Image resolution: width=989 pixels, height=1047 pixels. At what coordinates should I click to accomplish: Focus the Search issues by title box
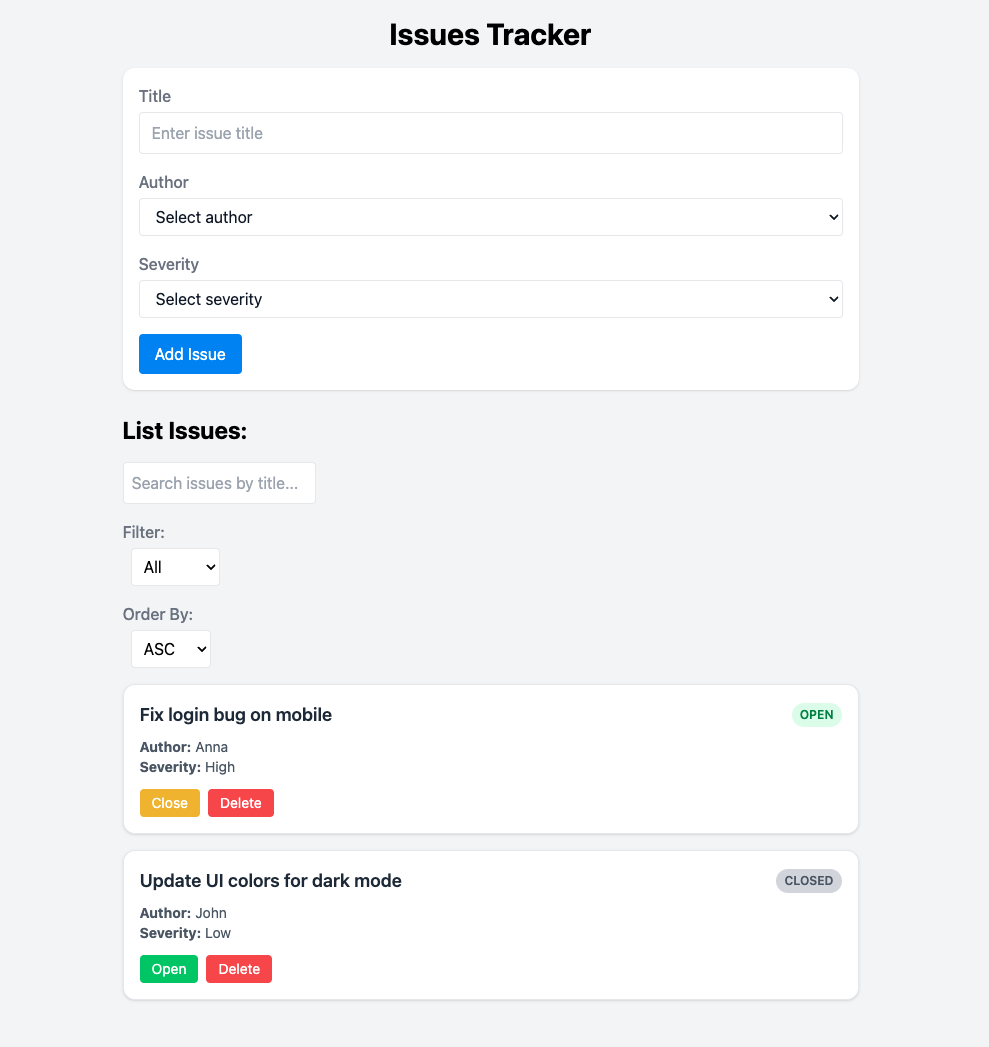click(x=219, y=483)
